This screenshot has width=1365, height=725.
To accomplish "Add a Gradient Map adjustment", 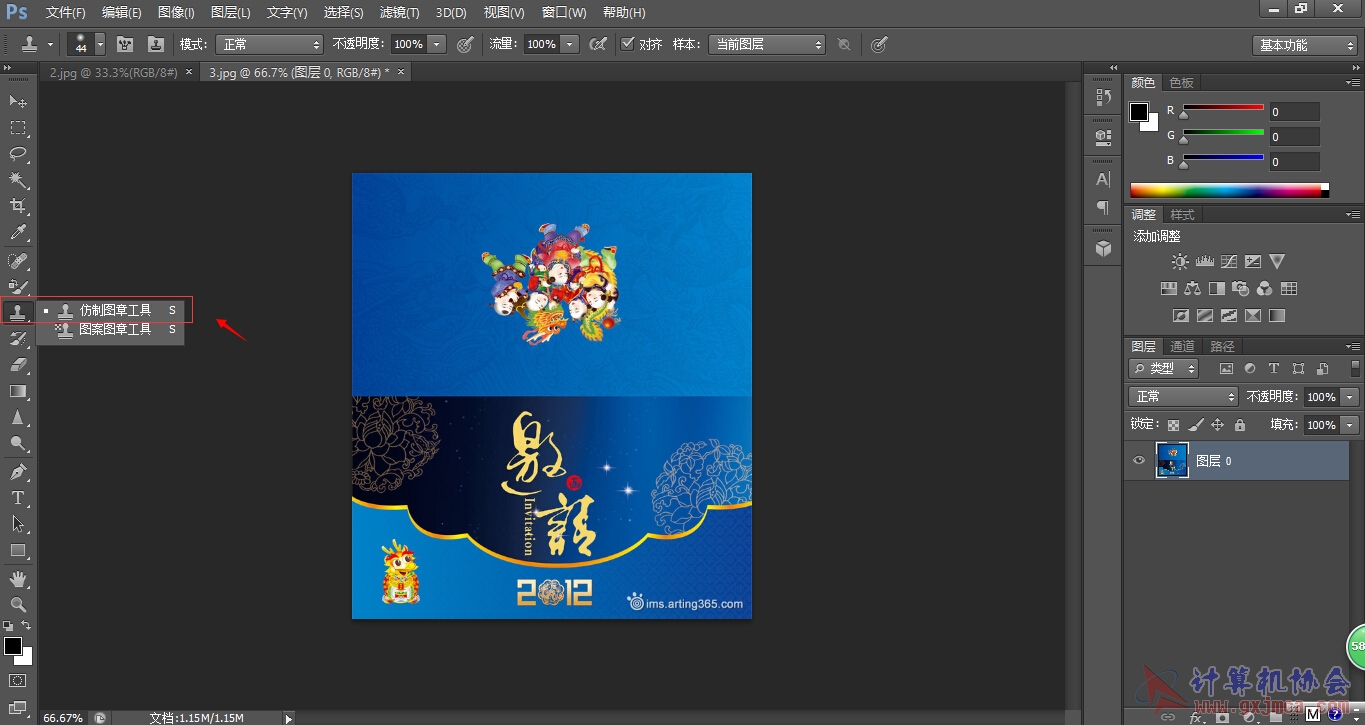I will pyautogui.click(x=1277, y=316).
